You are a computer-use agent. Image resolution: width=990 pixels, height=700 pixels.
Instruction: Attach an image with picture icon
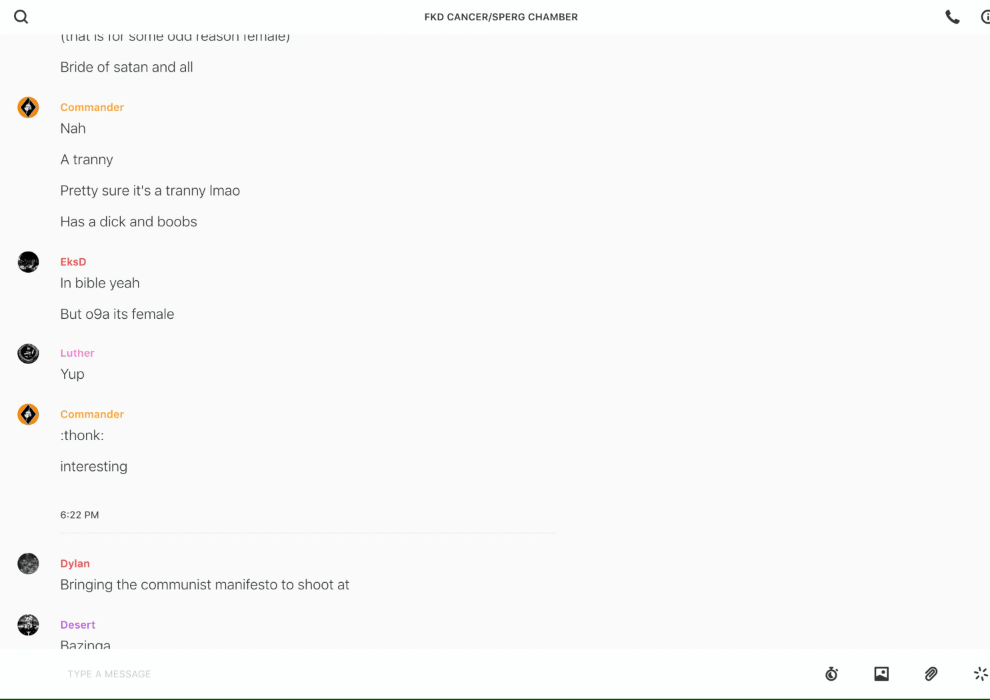coord(881,673)
